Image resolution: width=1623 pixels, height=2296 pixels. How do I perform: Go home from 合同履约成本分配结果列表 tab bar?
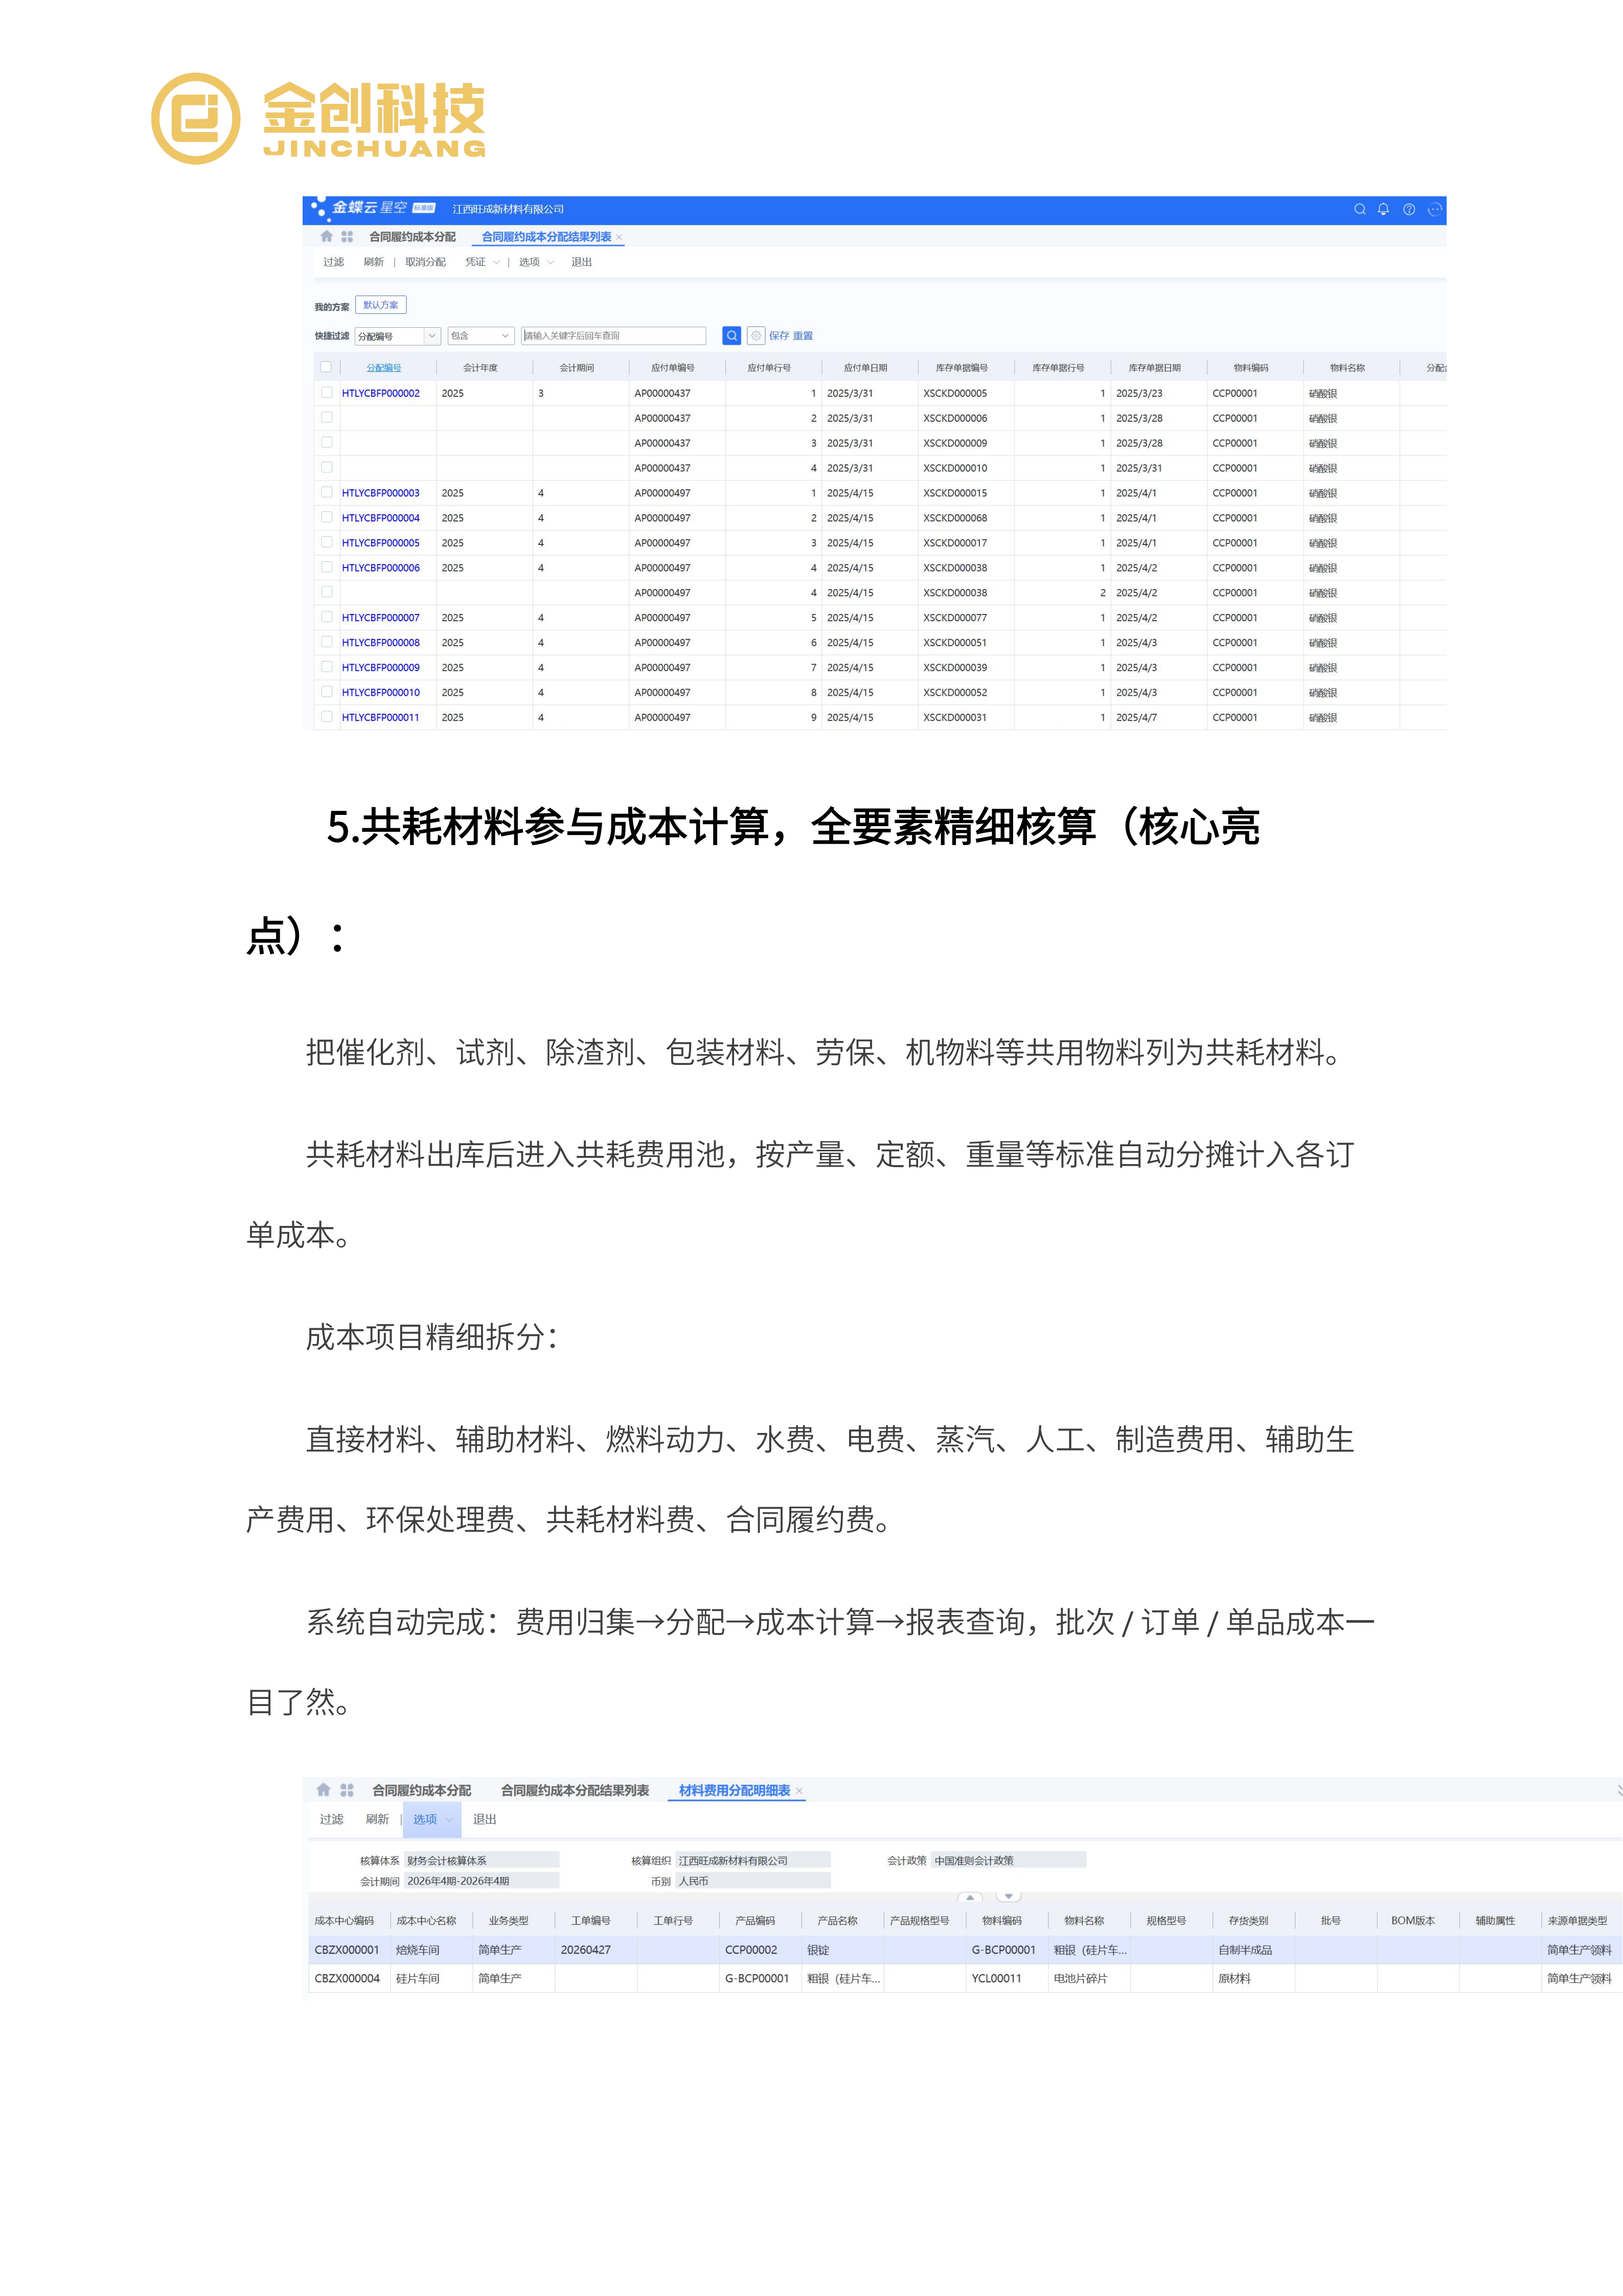pos(326,237)
